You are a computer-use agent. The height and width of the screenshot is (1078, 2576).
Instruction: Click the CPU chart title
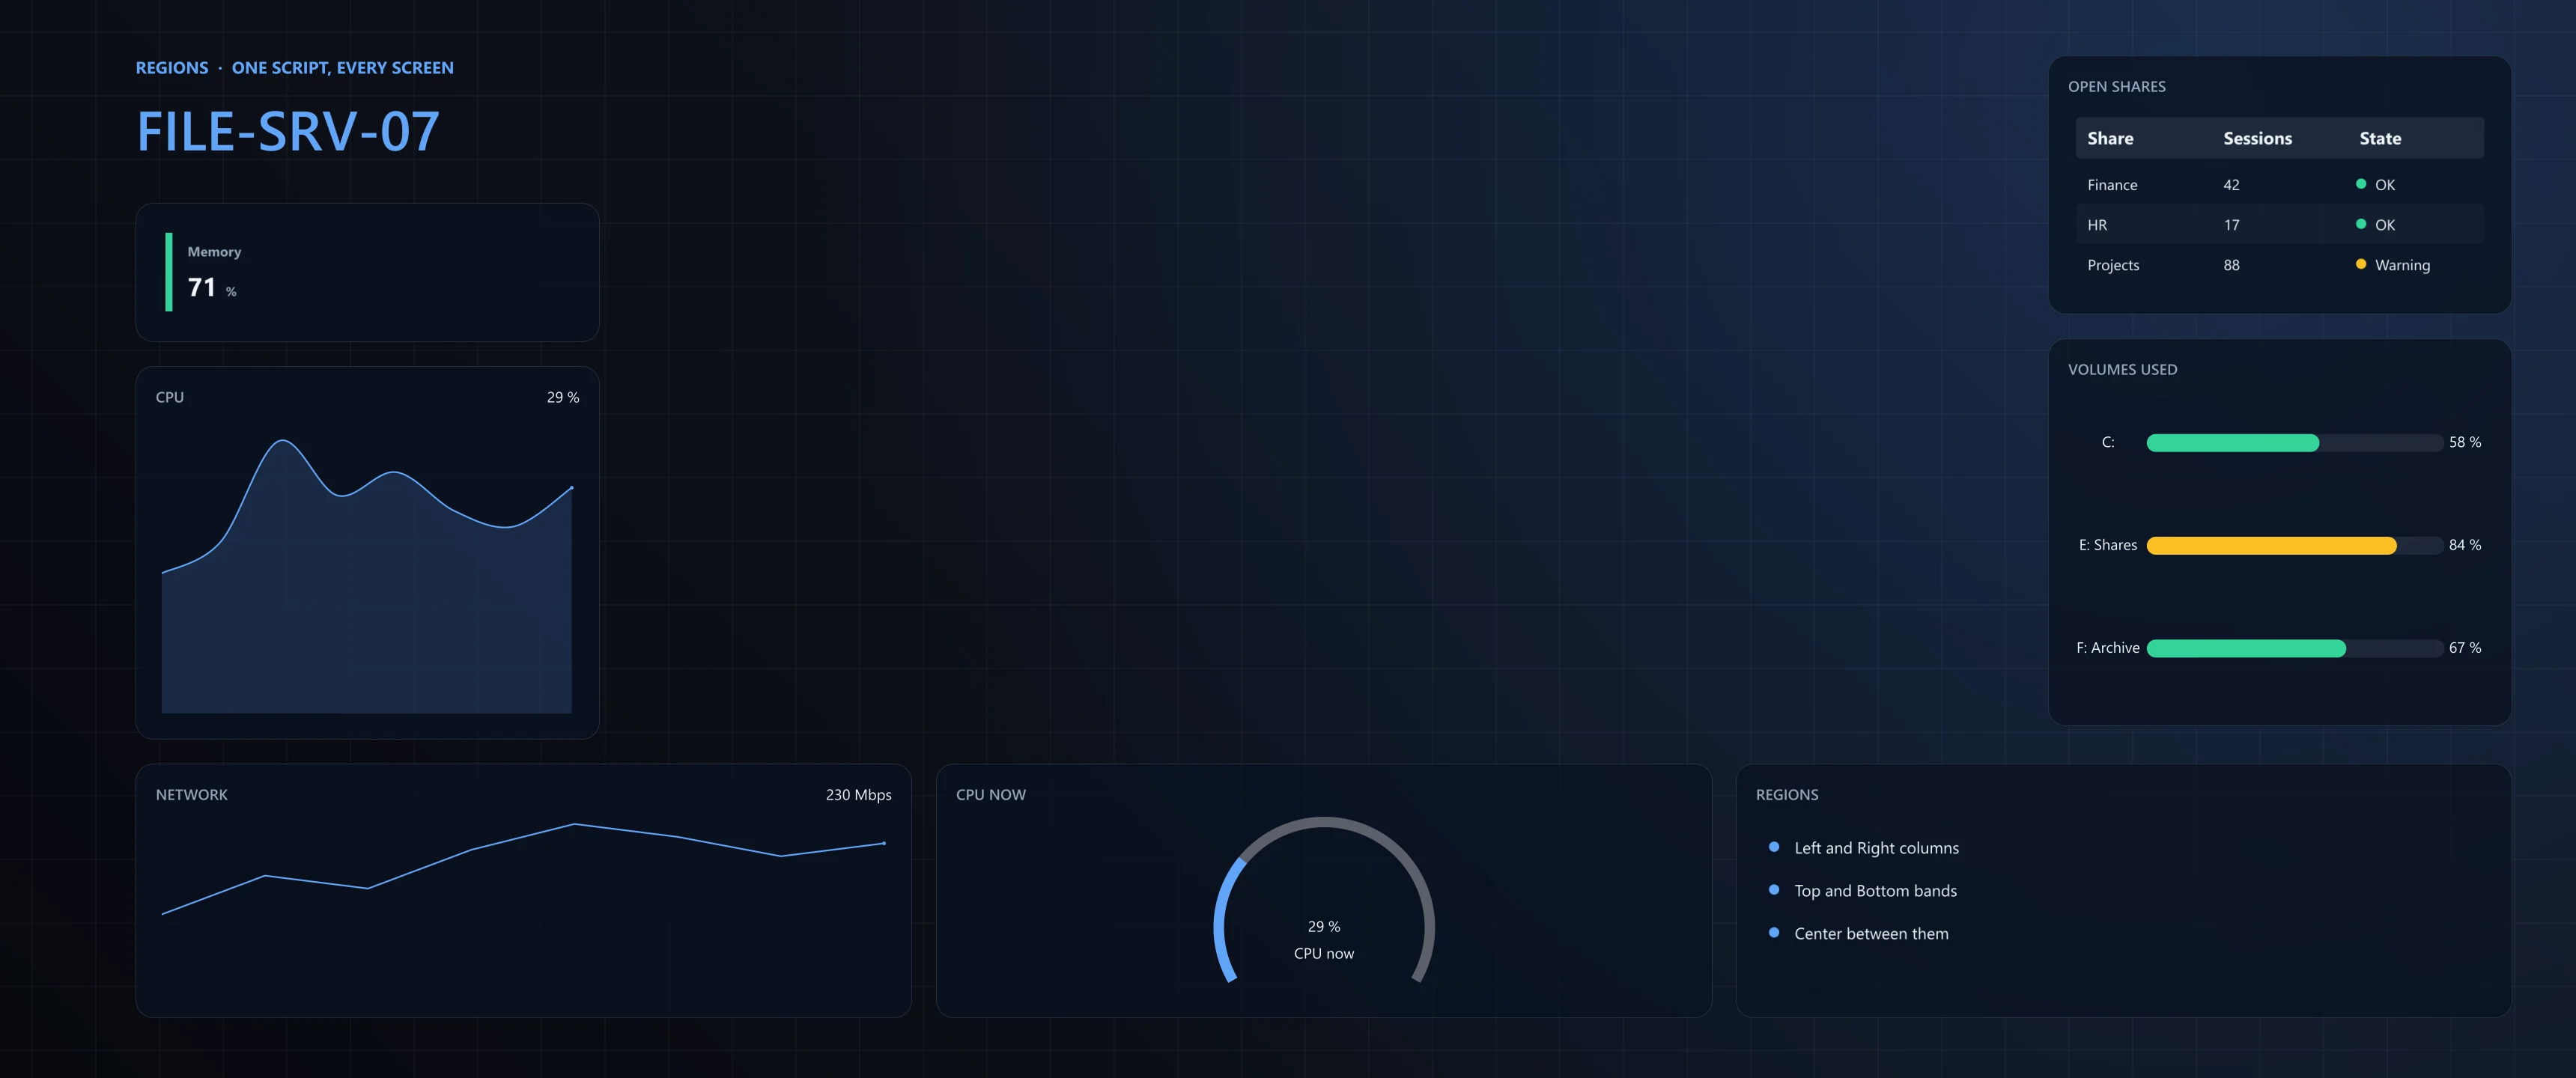pos(170,397)
